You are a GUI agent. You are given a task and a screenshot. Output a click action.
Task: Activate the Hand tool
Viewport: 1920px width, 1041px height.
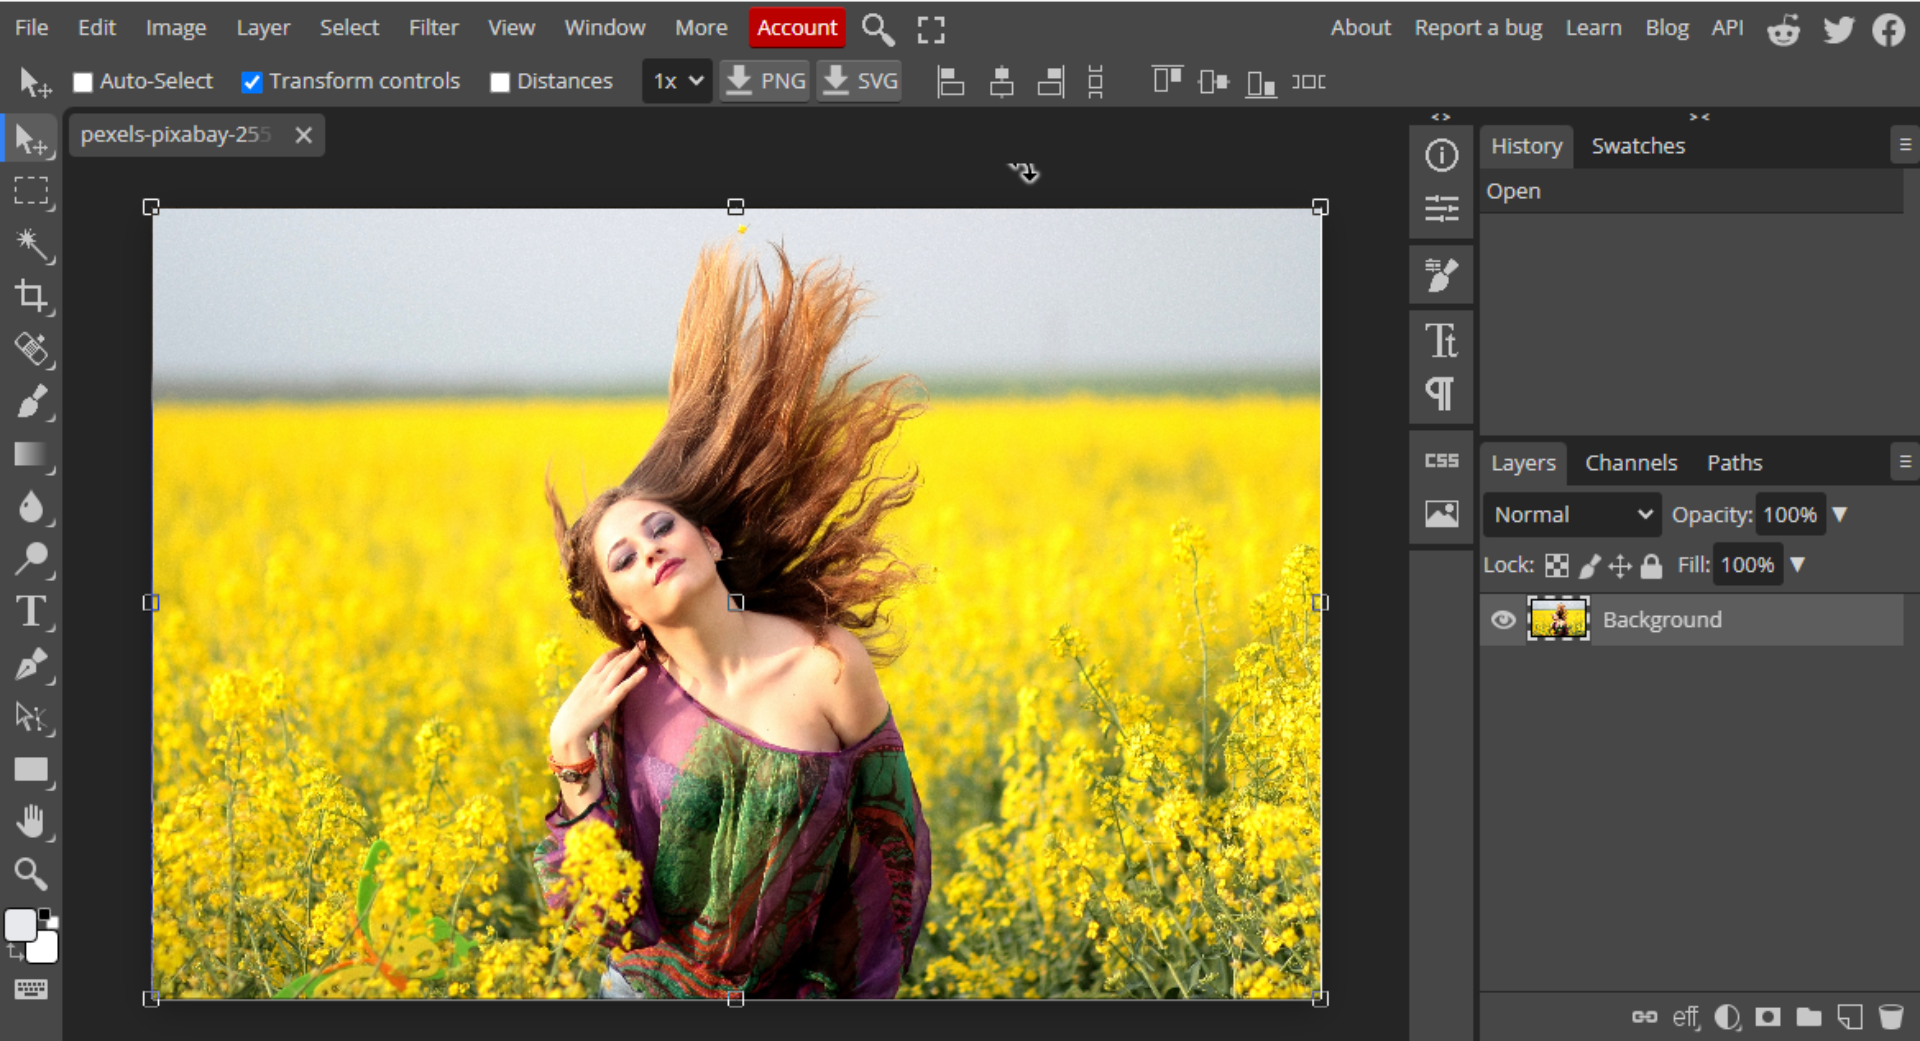point(31,822)
